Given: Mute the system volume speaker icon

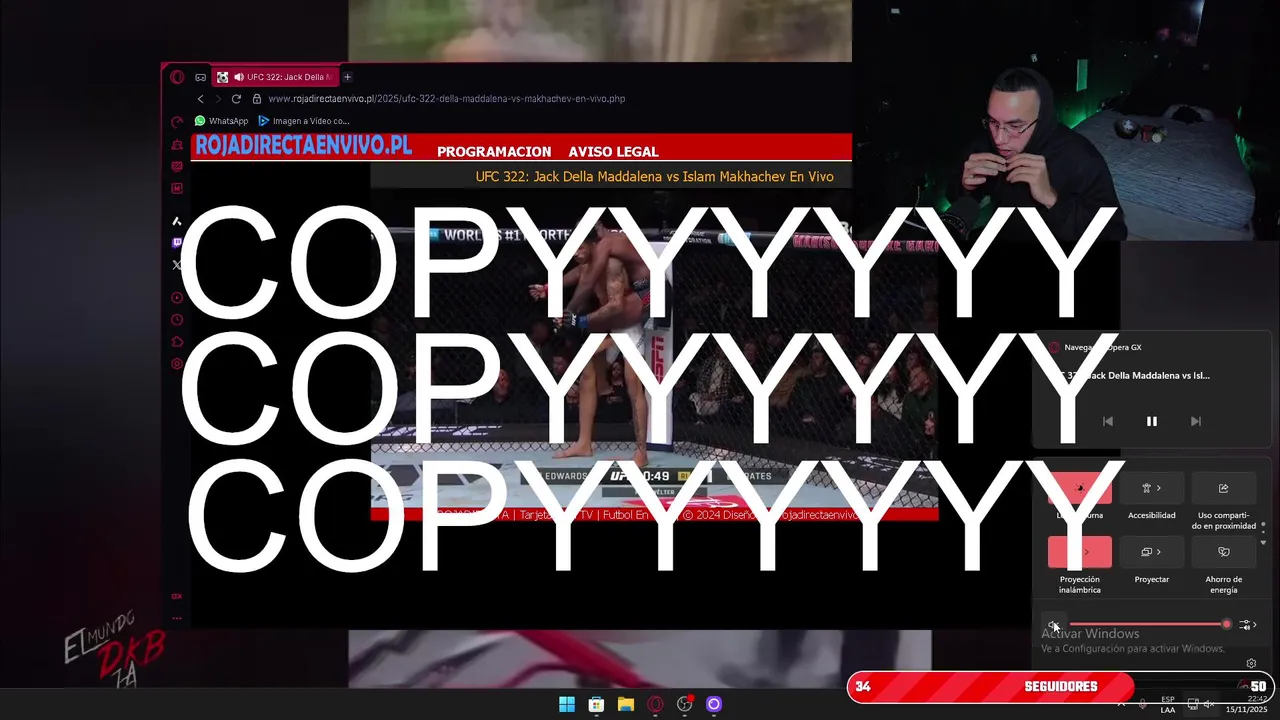Looking at the screenshot, I should pyautogui.click(x=1053, y=625).
